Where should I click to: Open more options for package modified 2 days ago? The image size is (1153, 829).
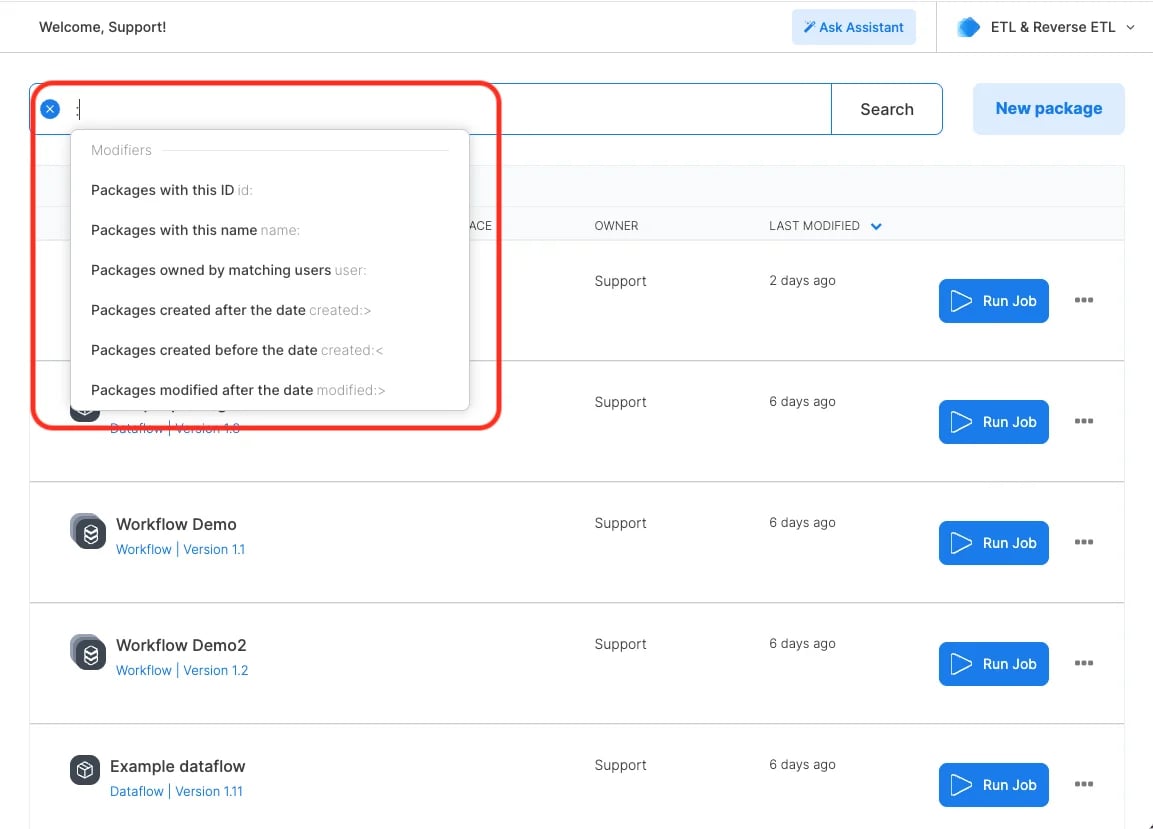click(1083, 300)
